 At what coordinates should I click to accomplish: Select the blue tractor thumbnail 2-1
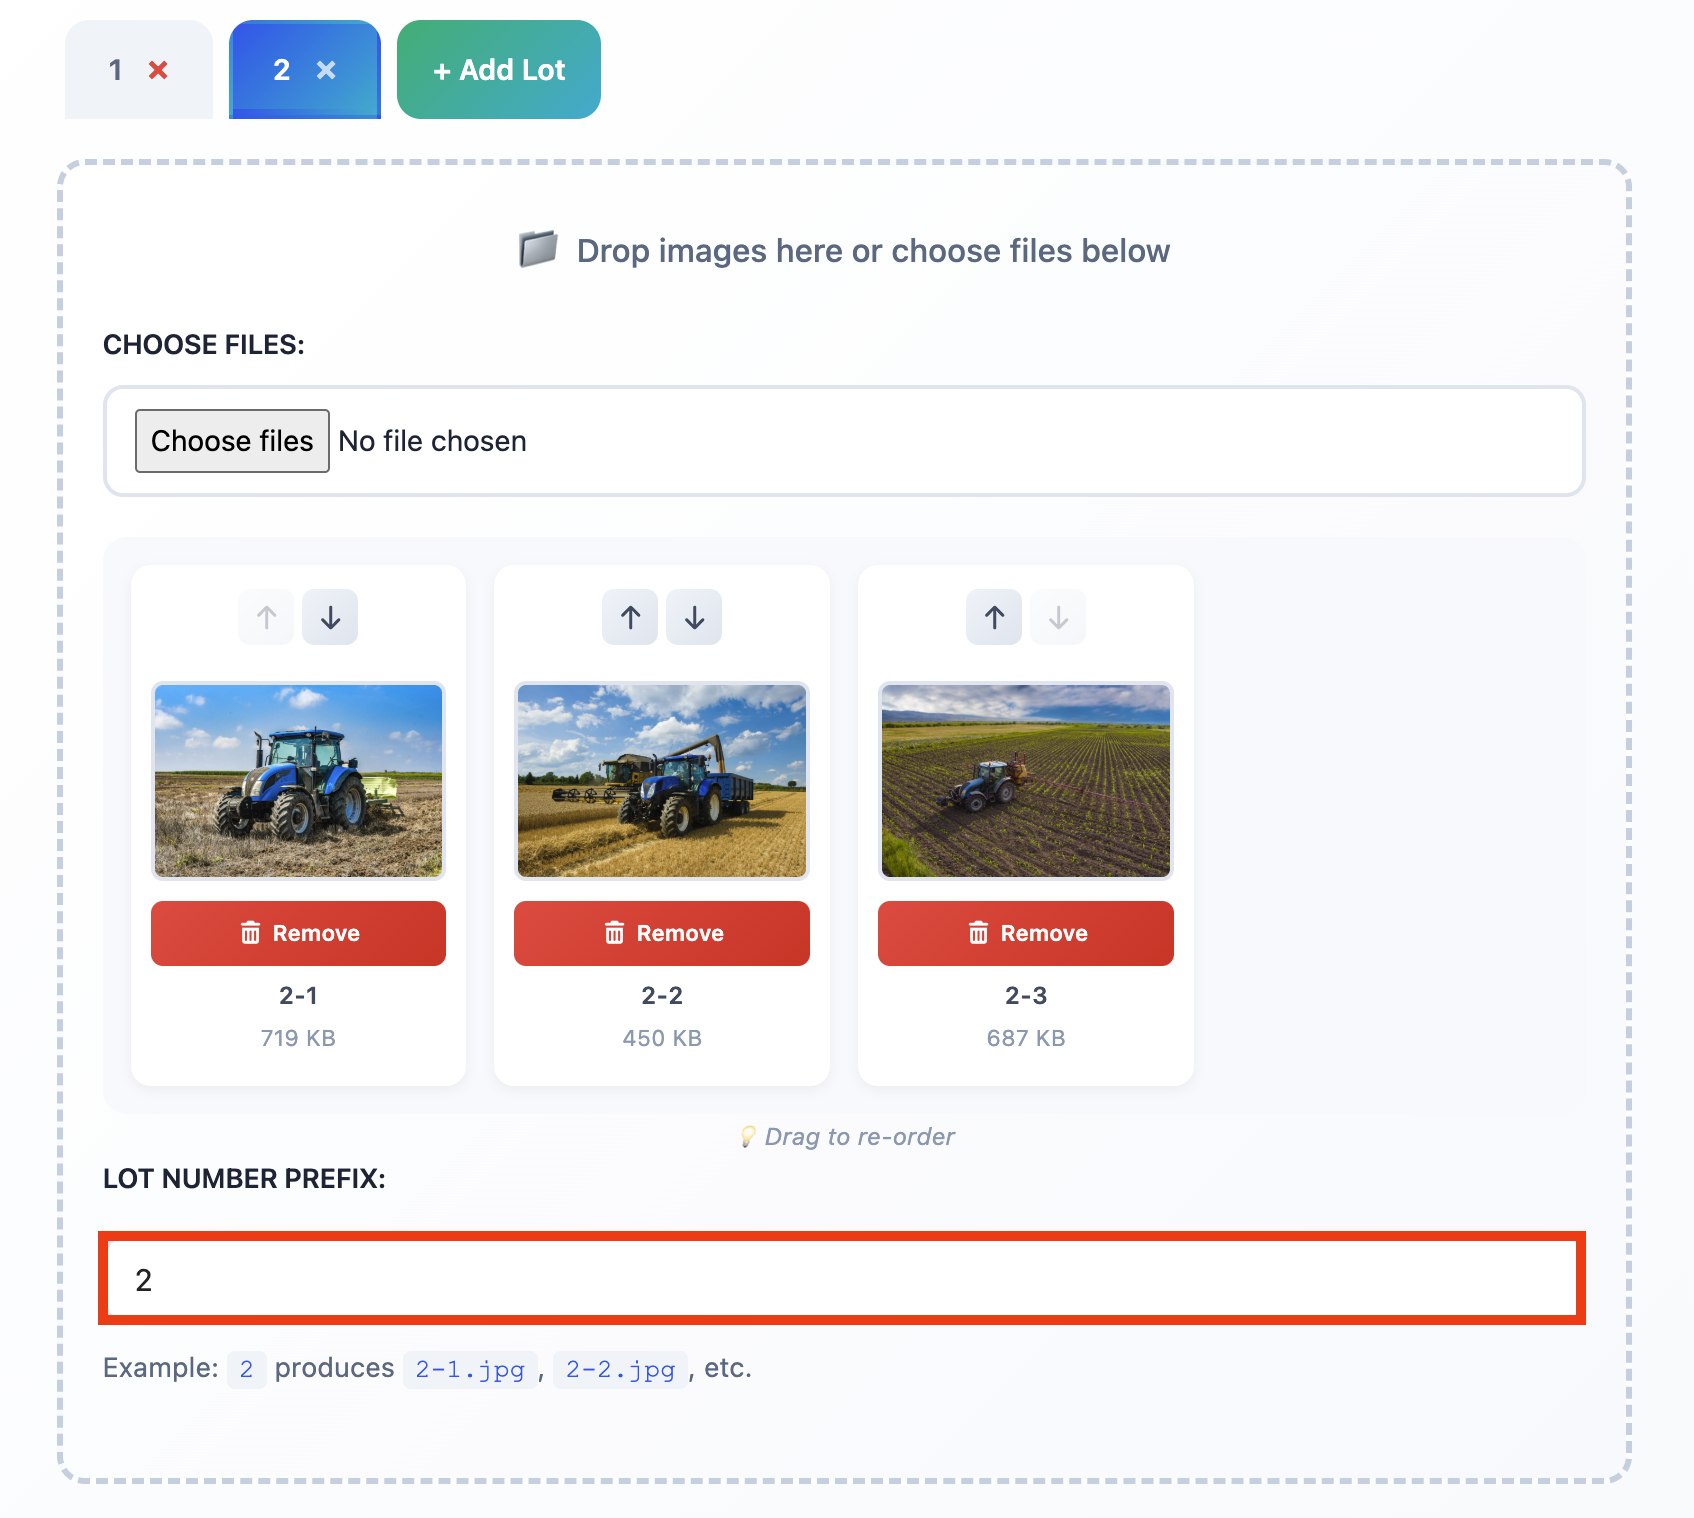tap(298, 781)
